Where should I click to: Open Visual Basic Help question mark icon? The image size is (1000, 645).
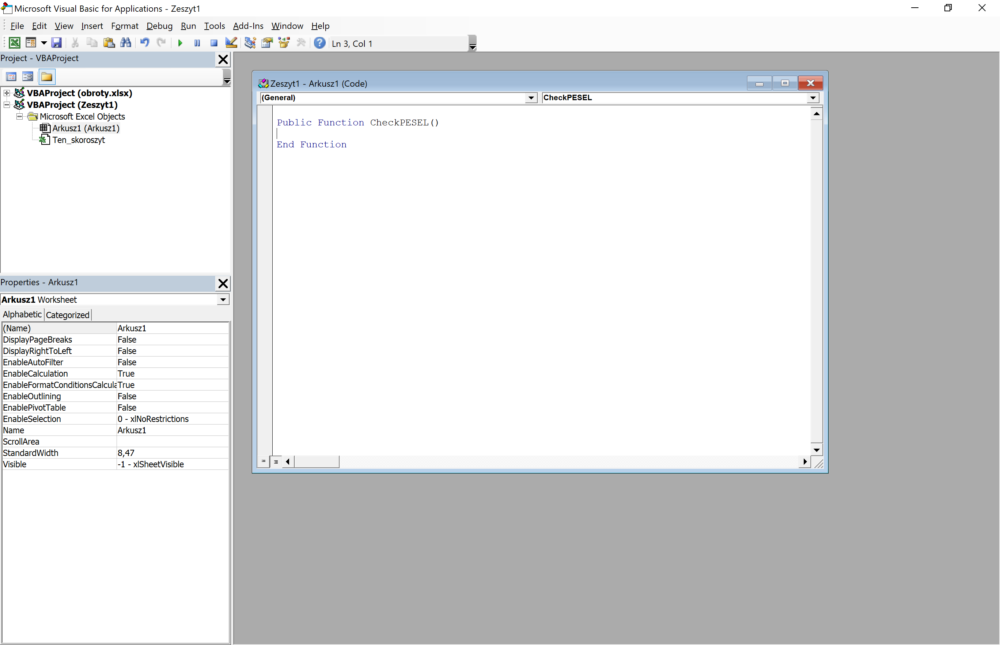coord(320,43)
